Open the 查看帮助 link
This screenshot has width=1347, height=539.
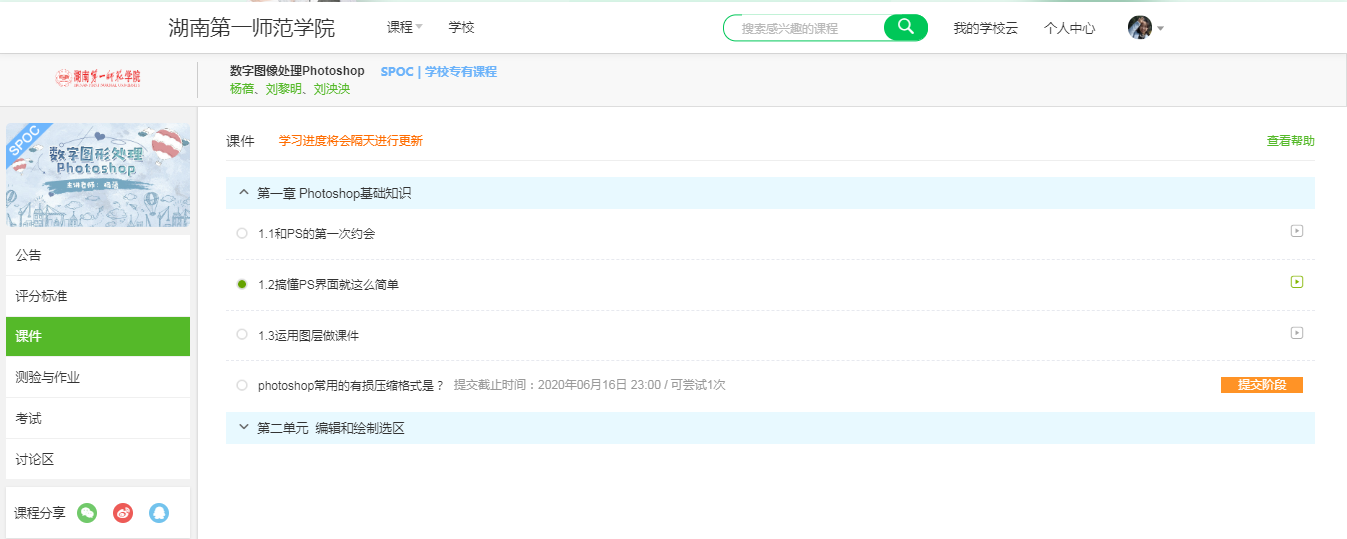(1290, 141)
